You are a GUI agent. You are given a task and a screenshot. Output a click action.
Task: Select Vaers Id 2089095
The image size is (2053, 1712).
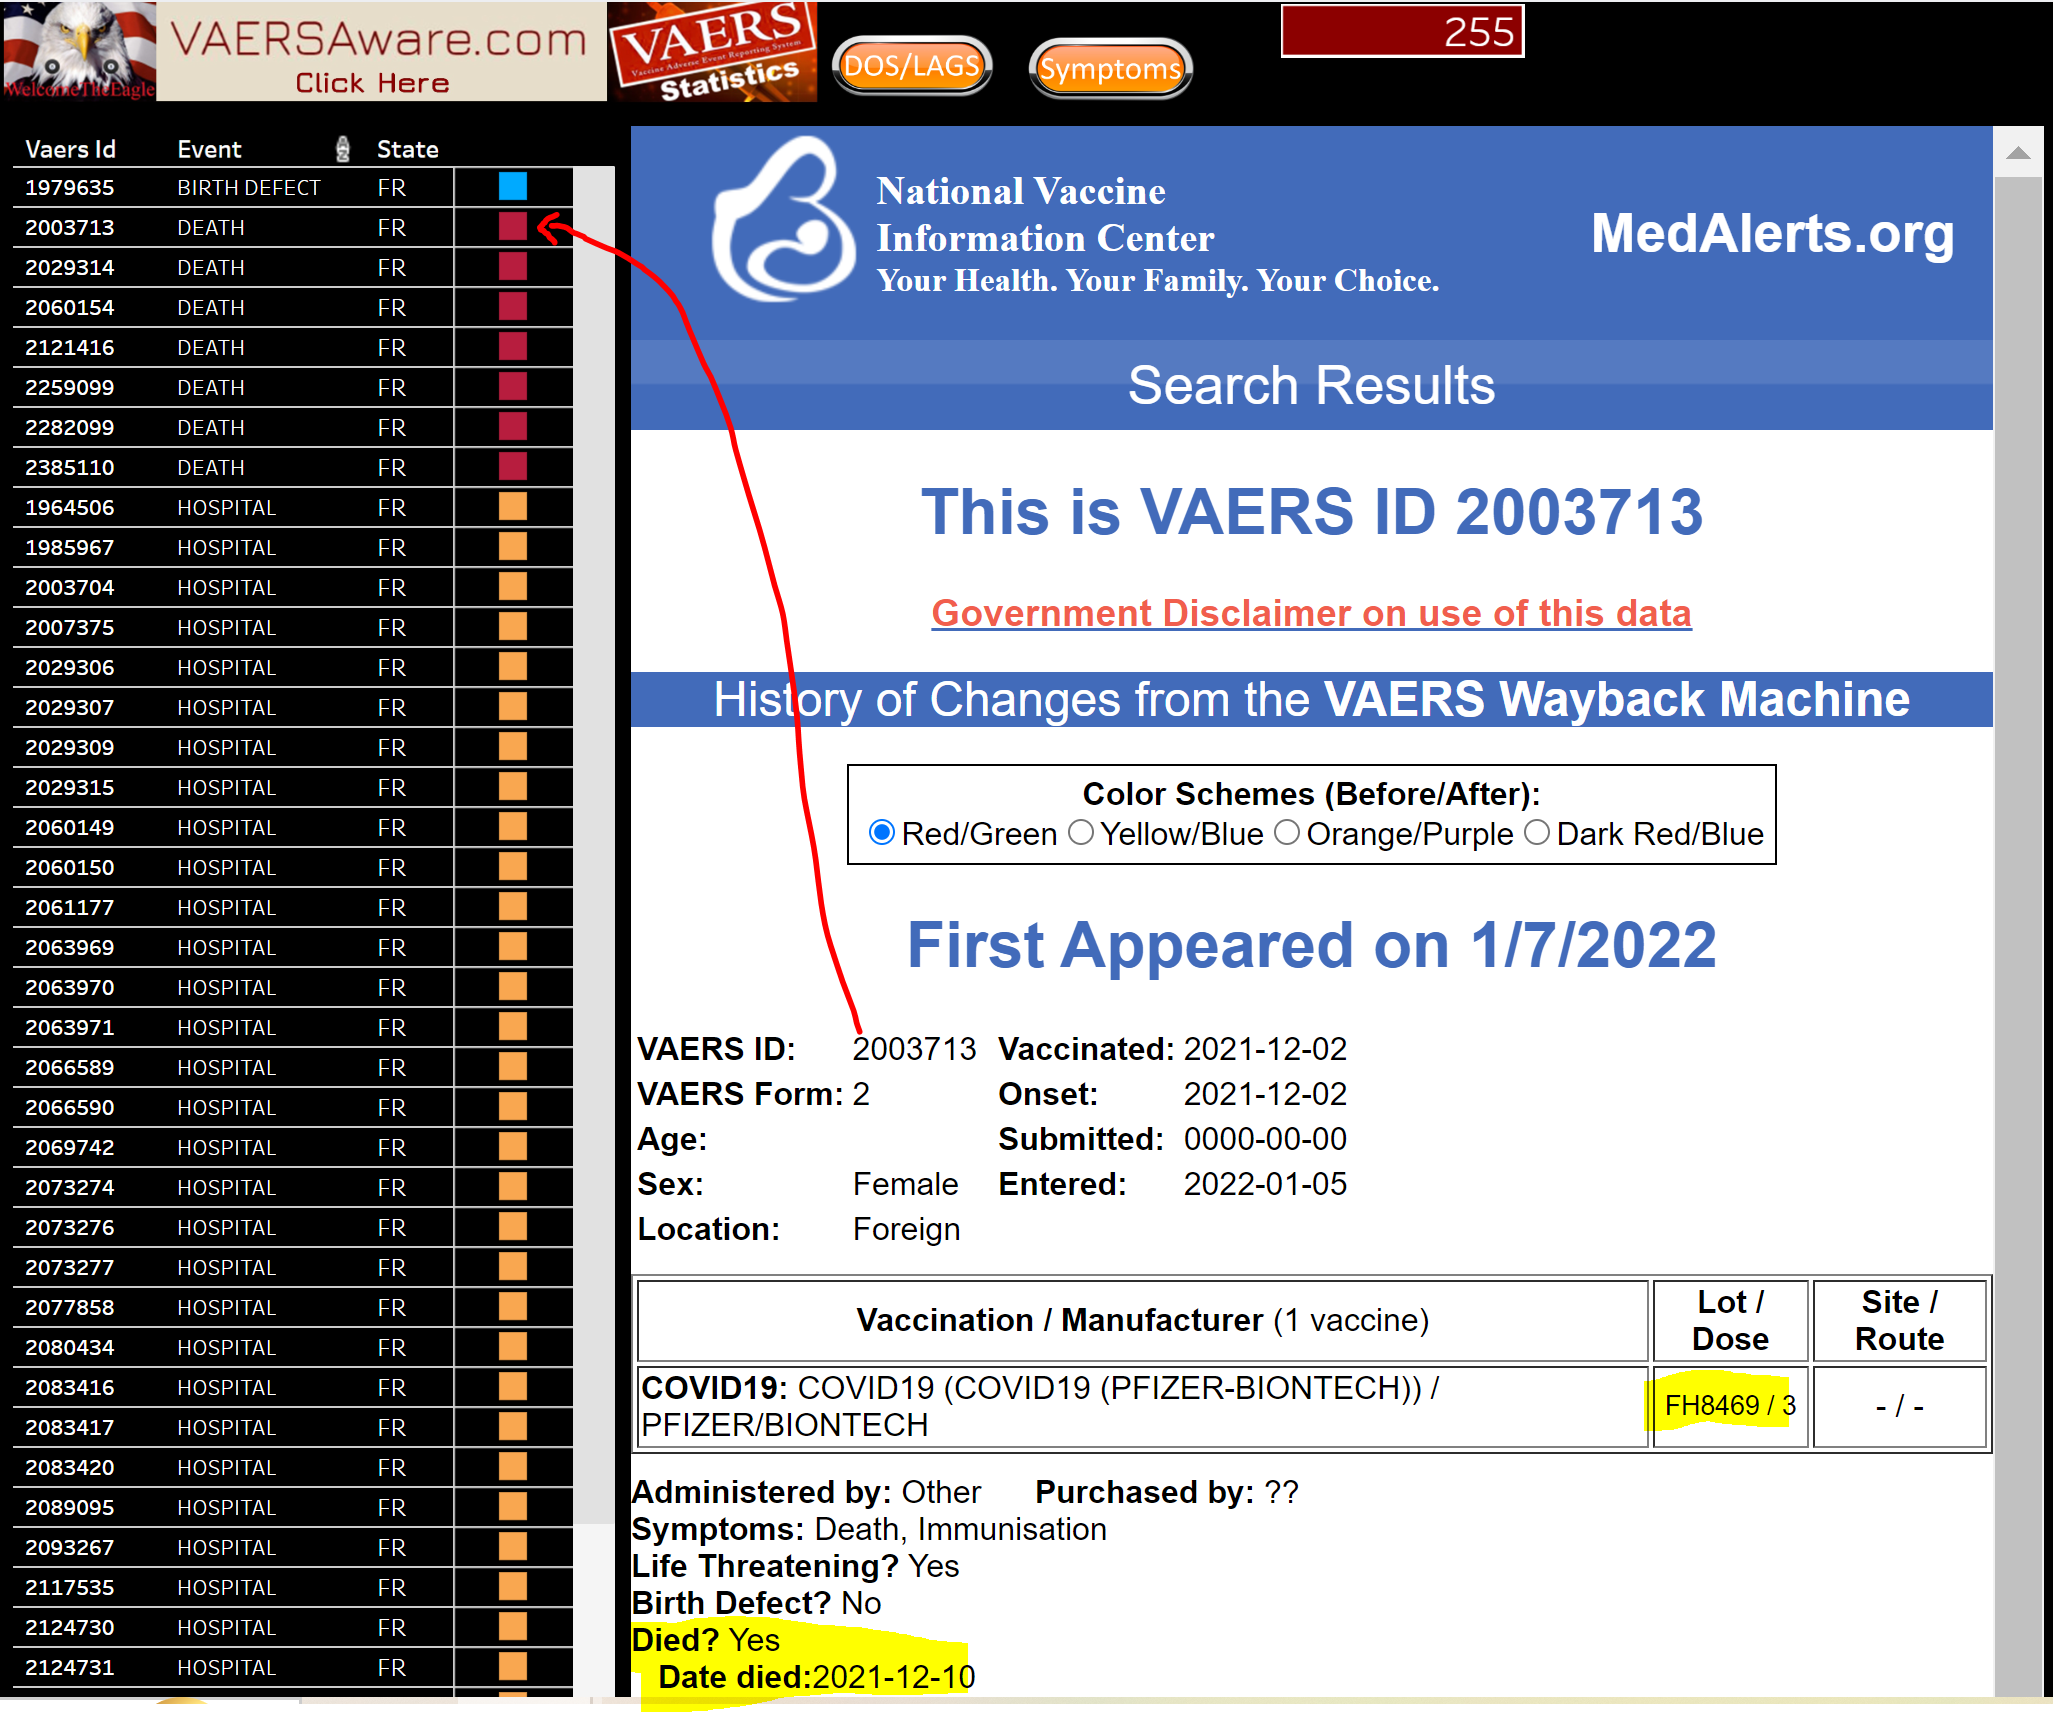[69, 1507]
